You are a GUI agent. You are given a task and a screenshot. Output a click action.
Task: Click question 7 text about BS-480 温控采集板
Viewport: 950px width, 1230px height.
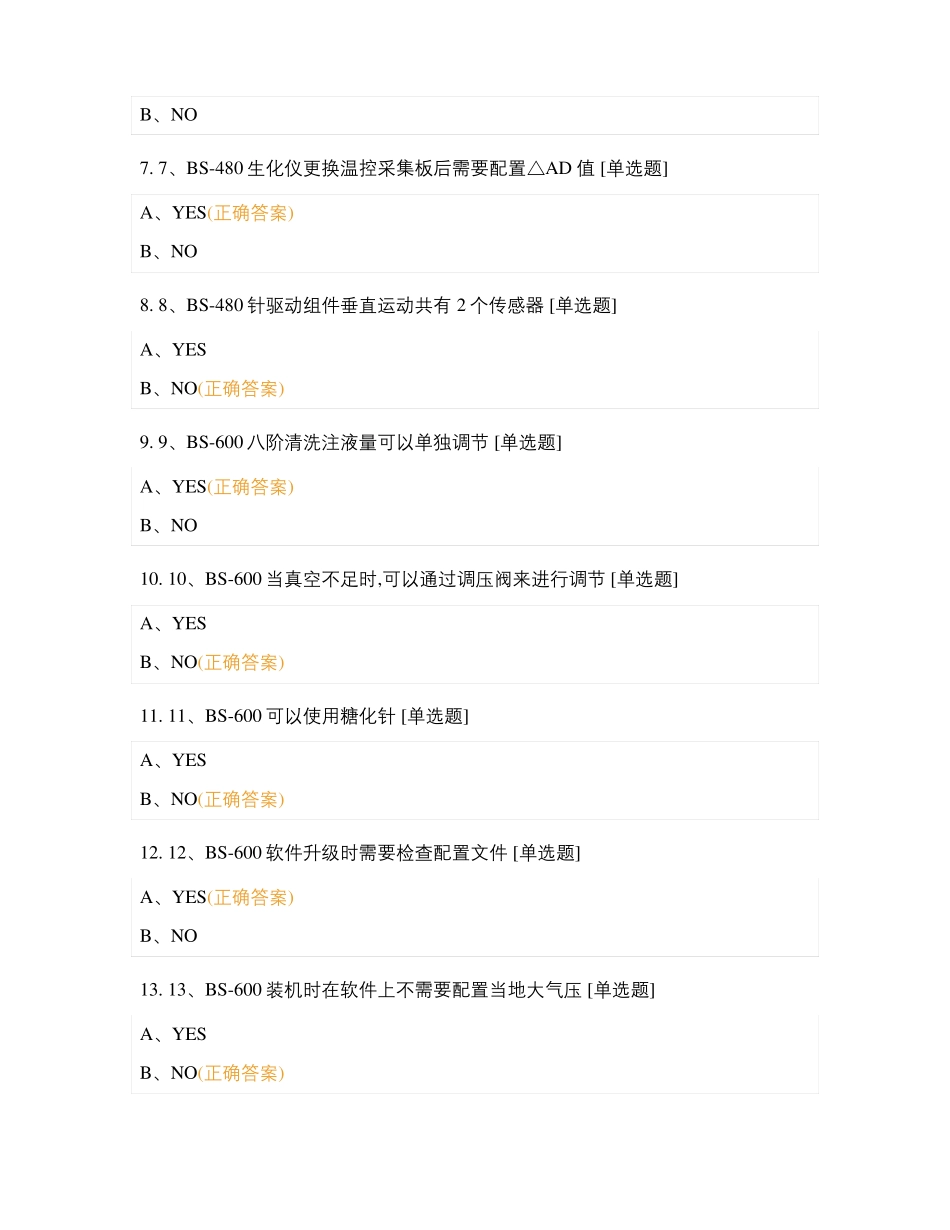tap(403, 168)
